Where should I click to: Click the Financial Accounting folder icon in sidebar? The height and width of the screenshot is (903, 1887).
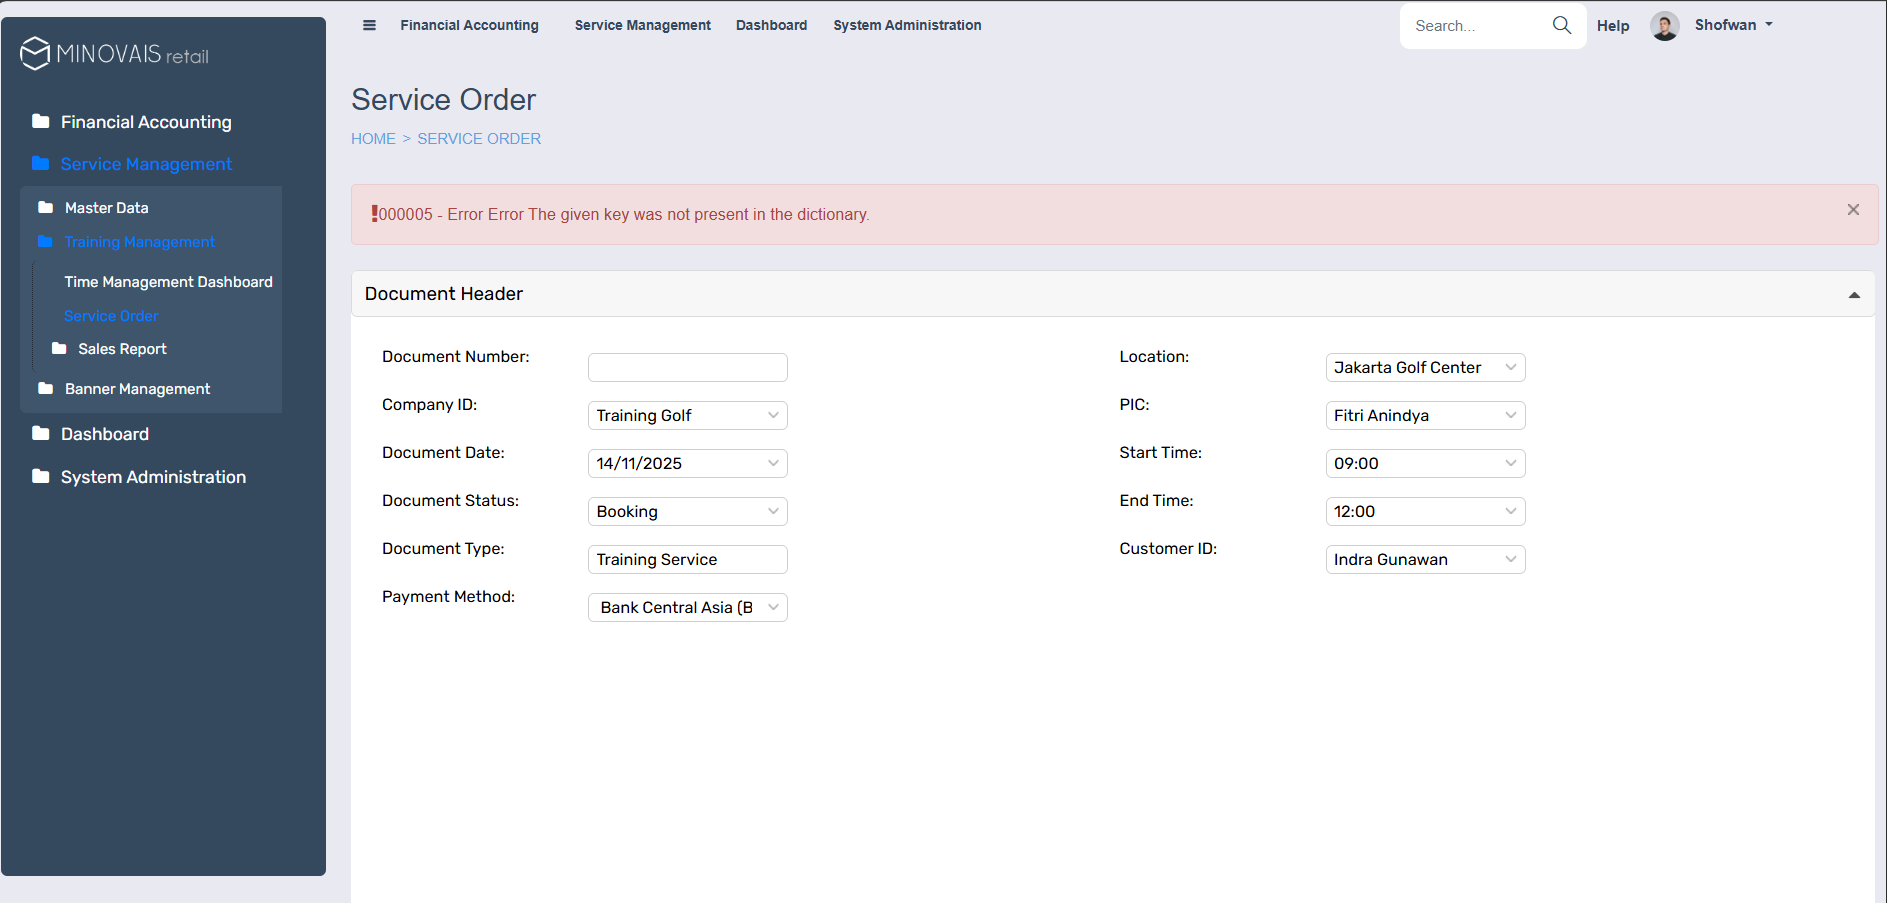click(41, 122)
